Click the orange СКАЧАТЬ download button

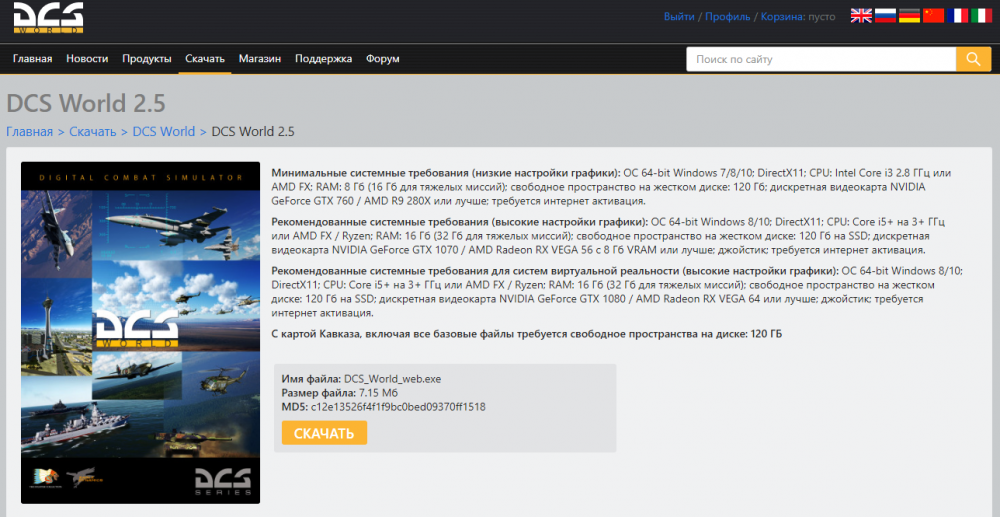point(324,433)
